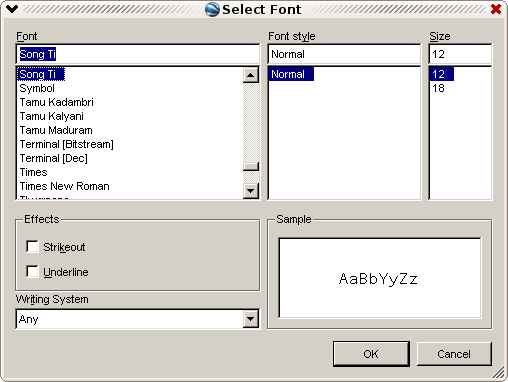The width and height of the screenshot is (508, 382).
Task: Click the font list scrollbar thumb
Action: pyautogui.click(x=251, y=166)
